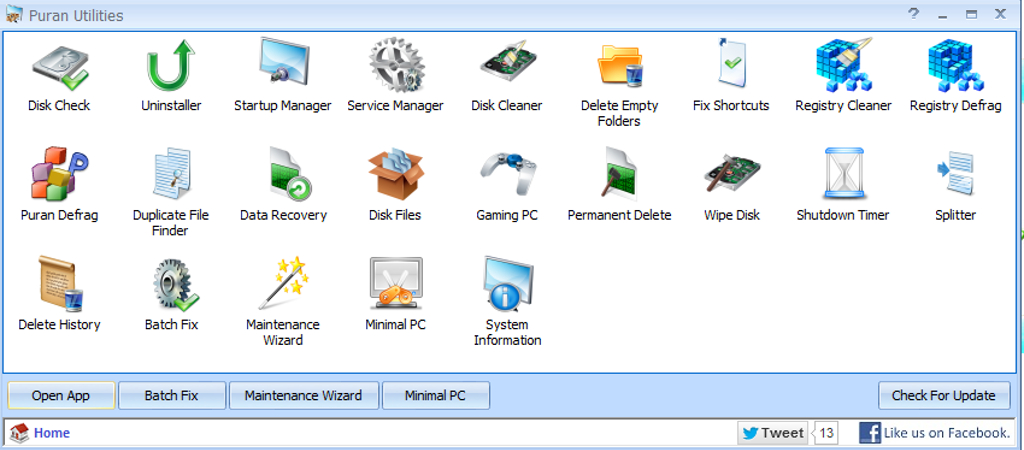Image resolution: width=1024 pixels, height=450 pixels.
Task: Open the Gaming PC controller icon
Action: [x=507, y=173]
